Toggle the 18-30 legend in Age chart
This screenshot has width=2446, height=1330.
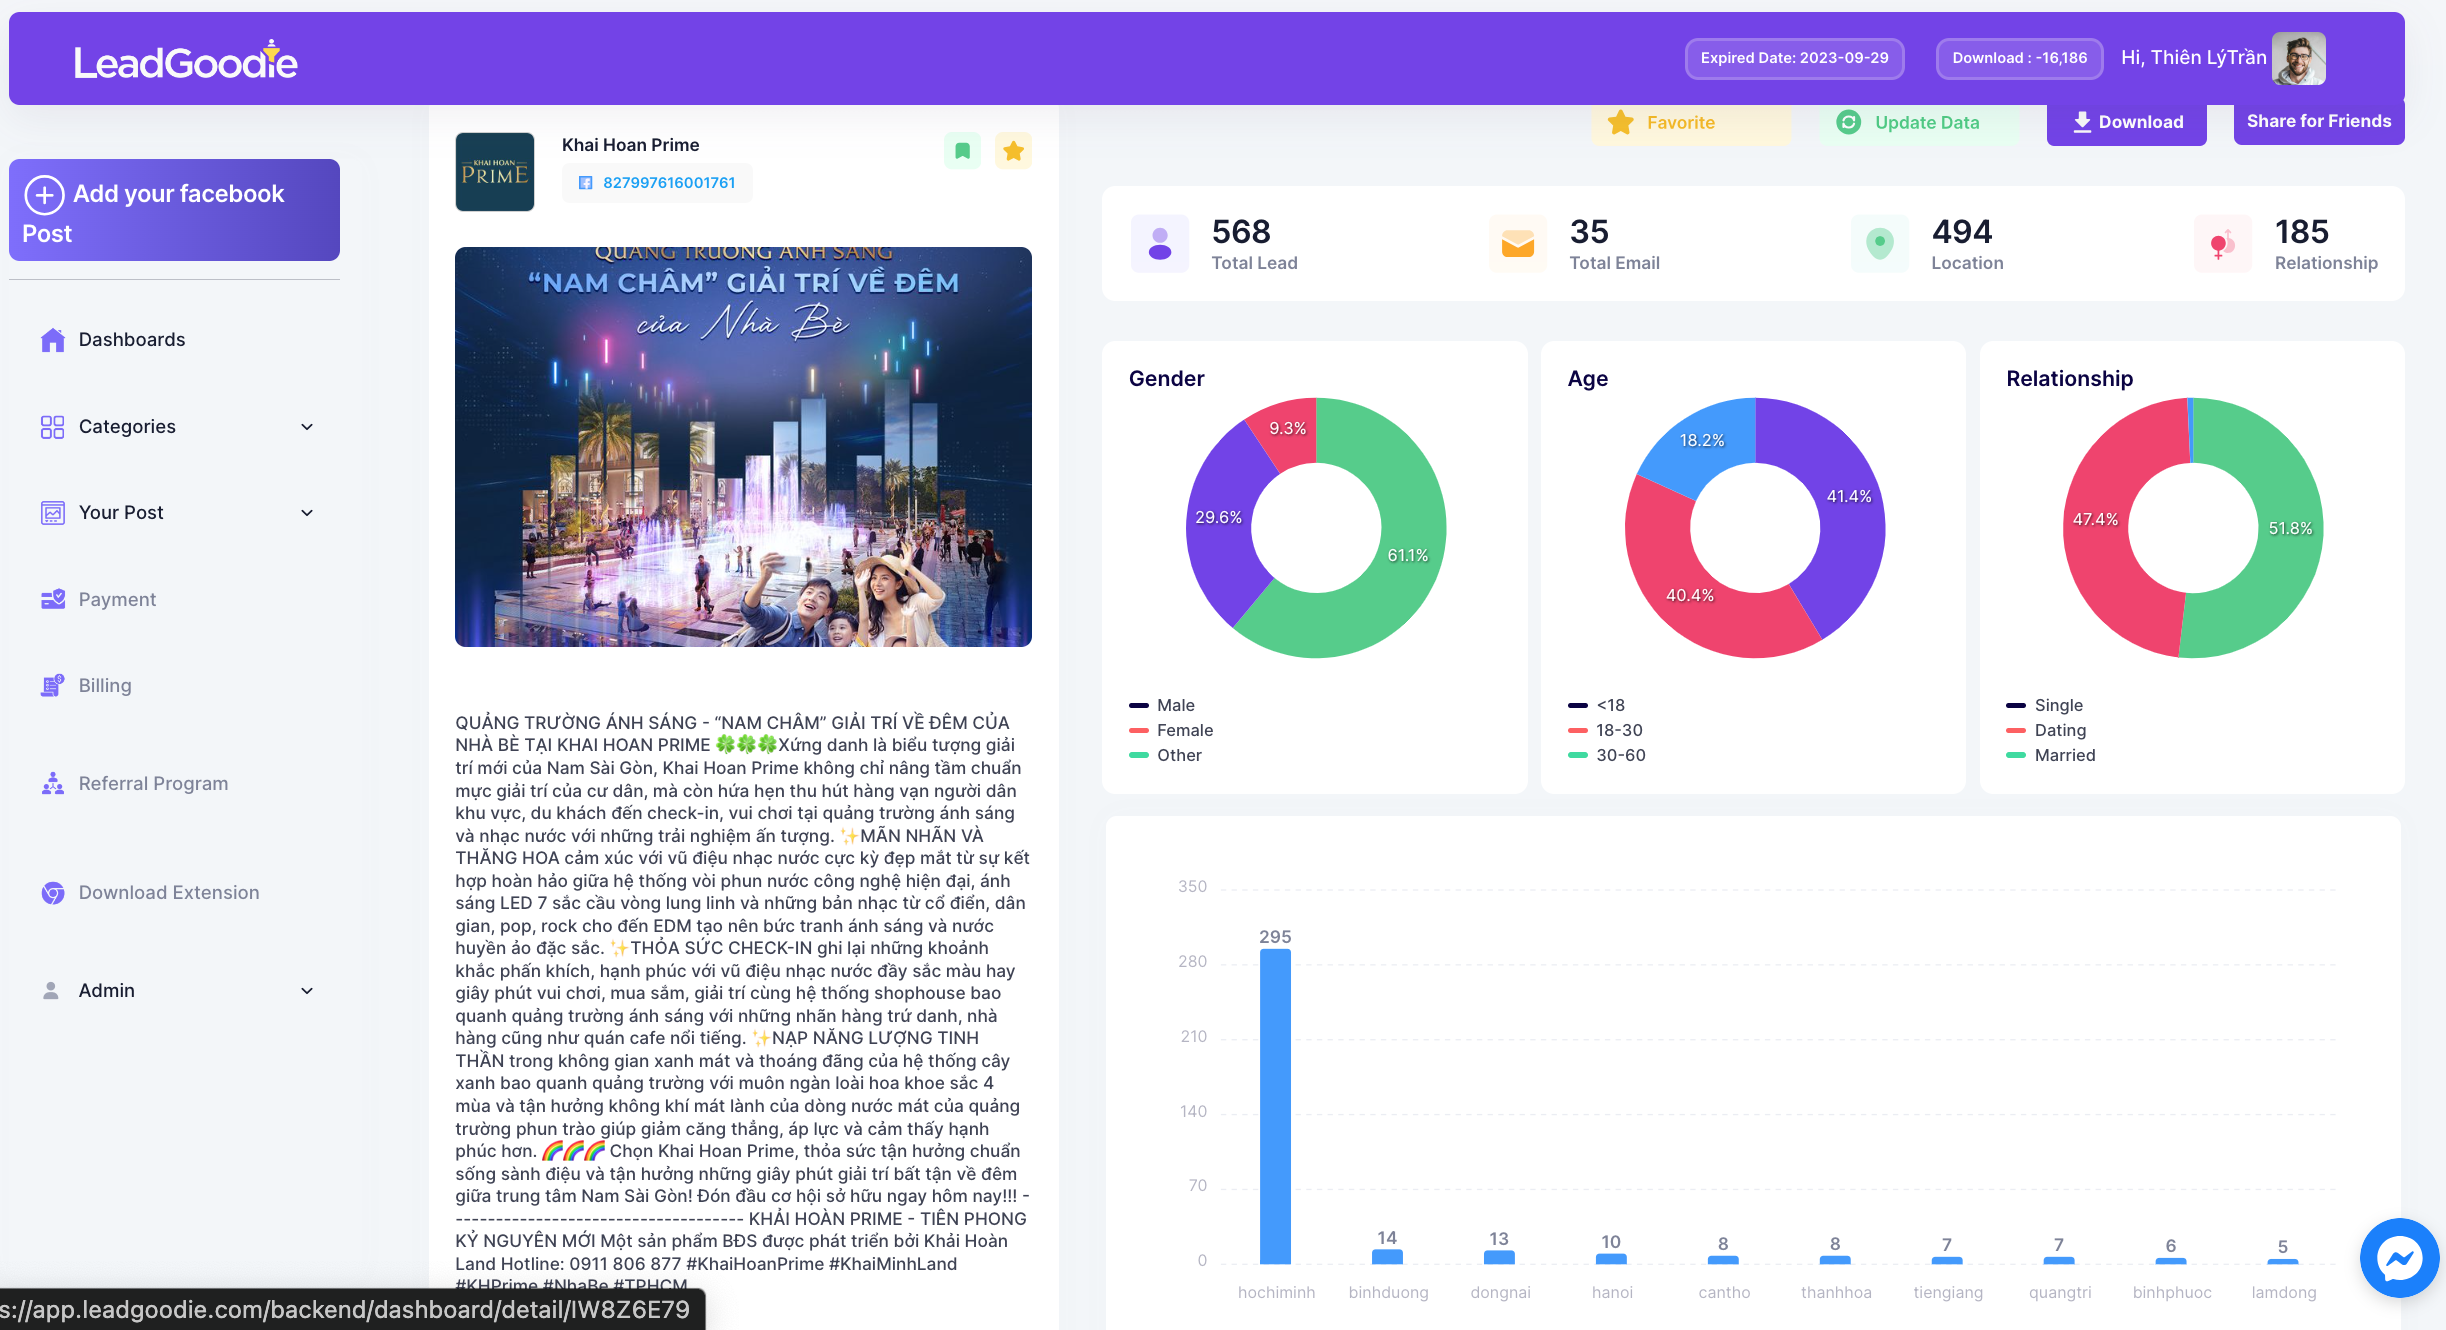pyautogui.click(x=1617, y=730)
